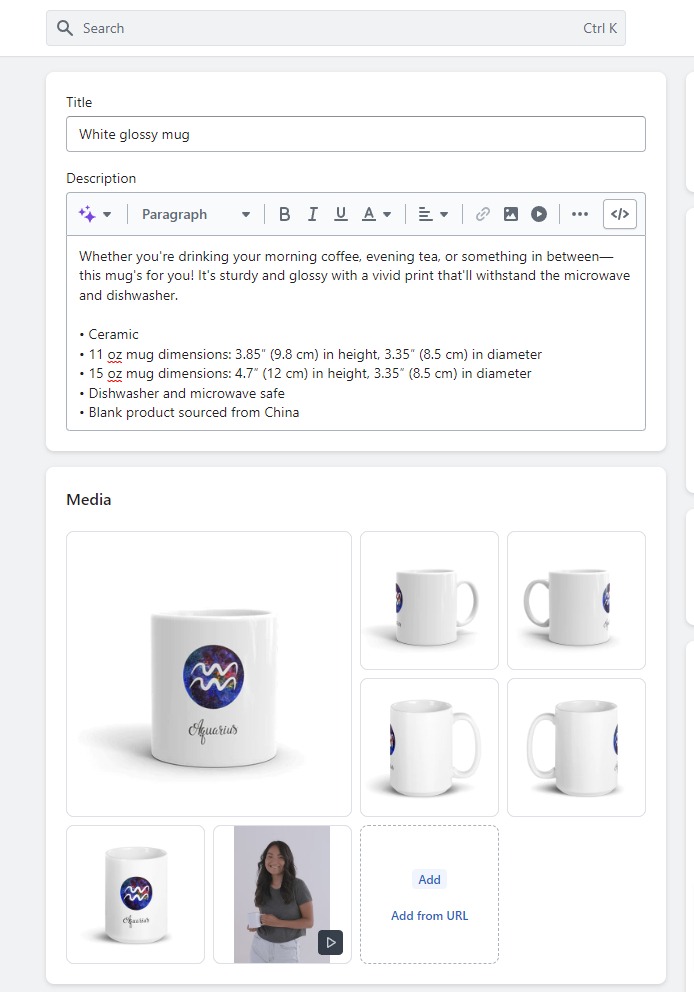Click 'Dishwasher and microwave safe' line
This screenshot has width=694, height=992.
click(182, 393)
